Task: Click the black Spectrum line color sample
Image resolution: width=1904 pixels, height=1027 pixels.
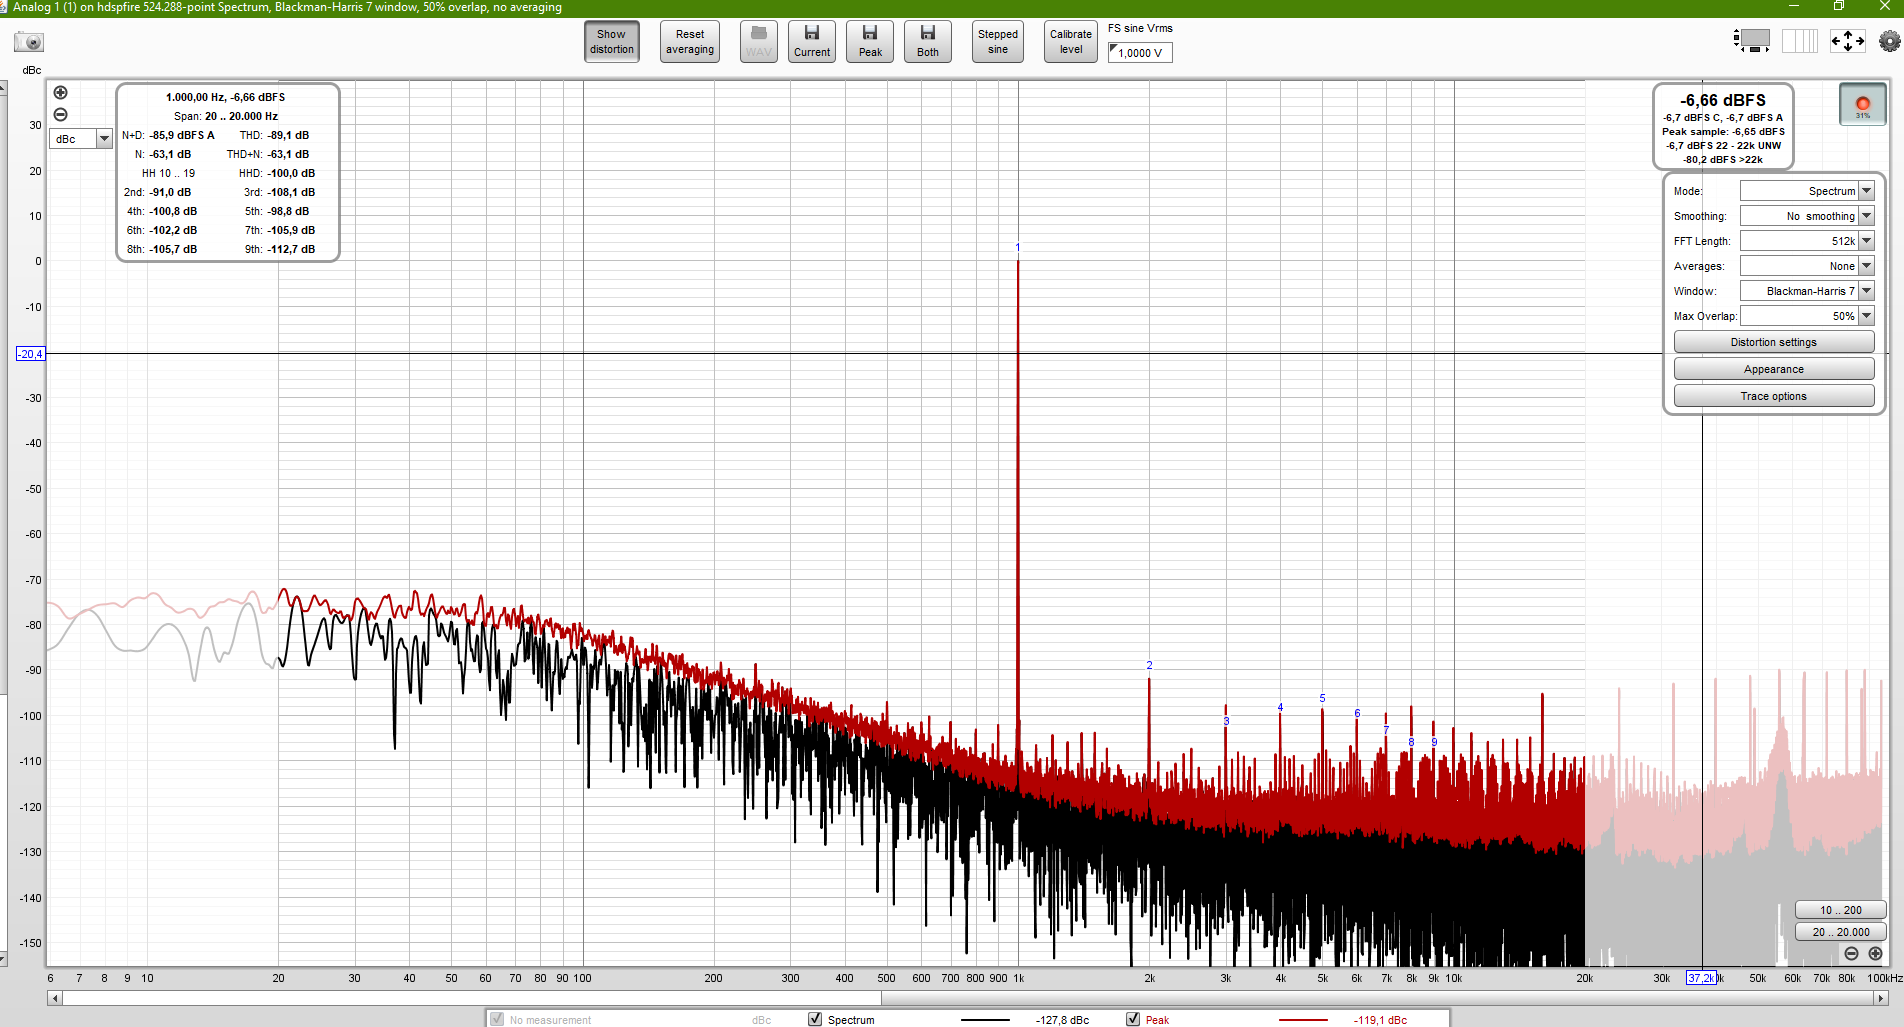Action: [x=985, y=1020]
